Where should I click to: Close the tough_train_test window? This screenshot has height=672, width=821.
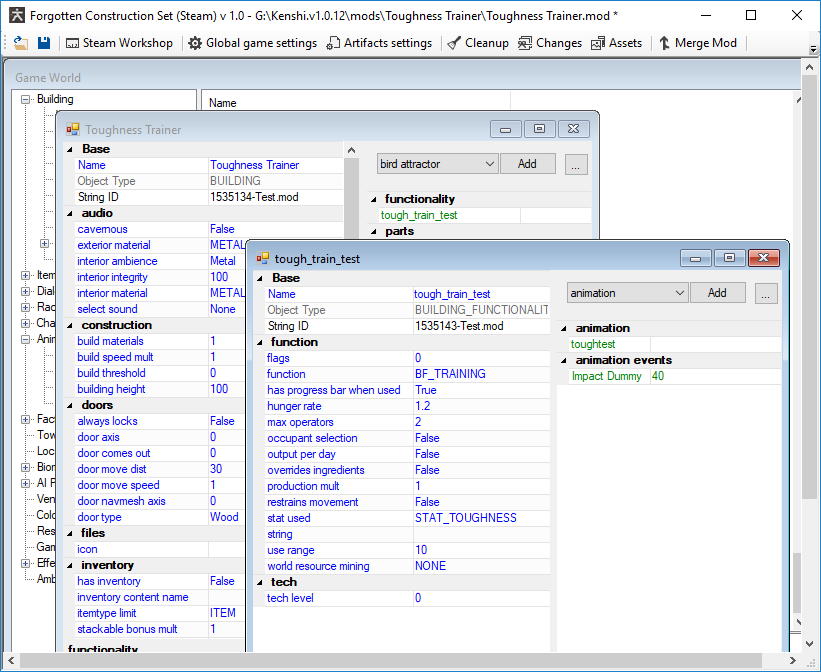(x=764, y=258)
